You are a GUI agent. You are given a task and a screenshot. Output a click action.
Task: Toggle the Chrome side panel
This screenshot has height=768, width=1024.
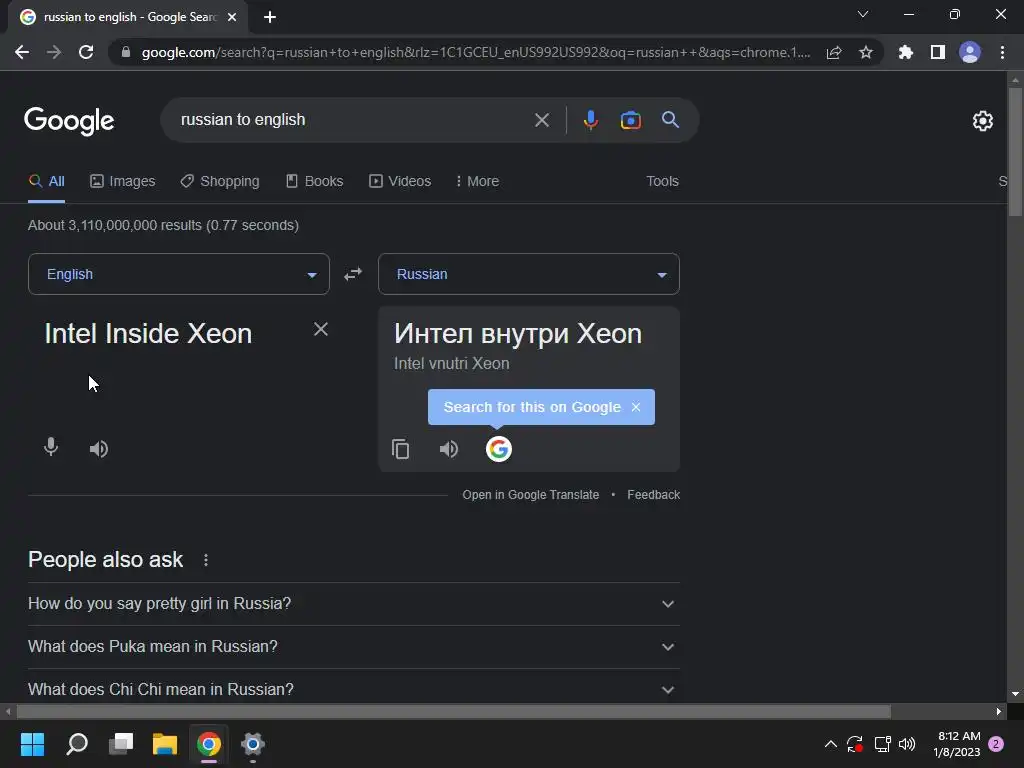(x=938, y=52)
